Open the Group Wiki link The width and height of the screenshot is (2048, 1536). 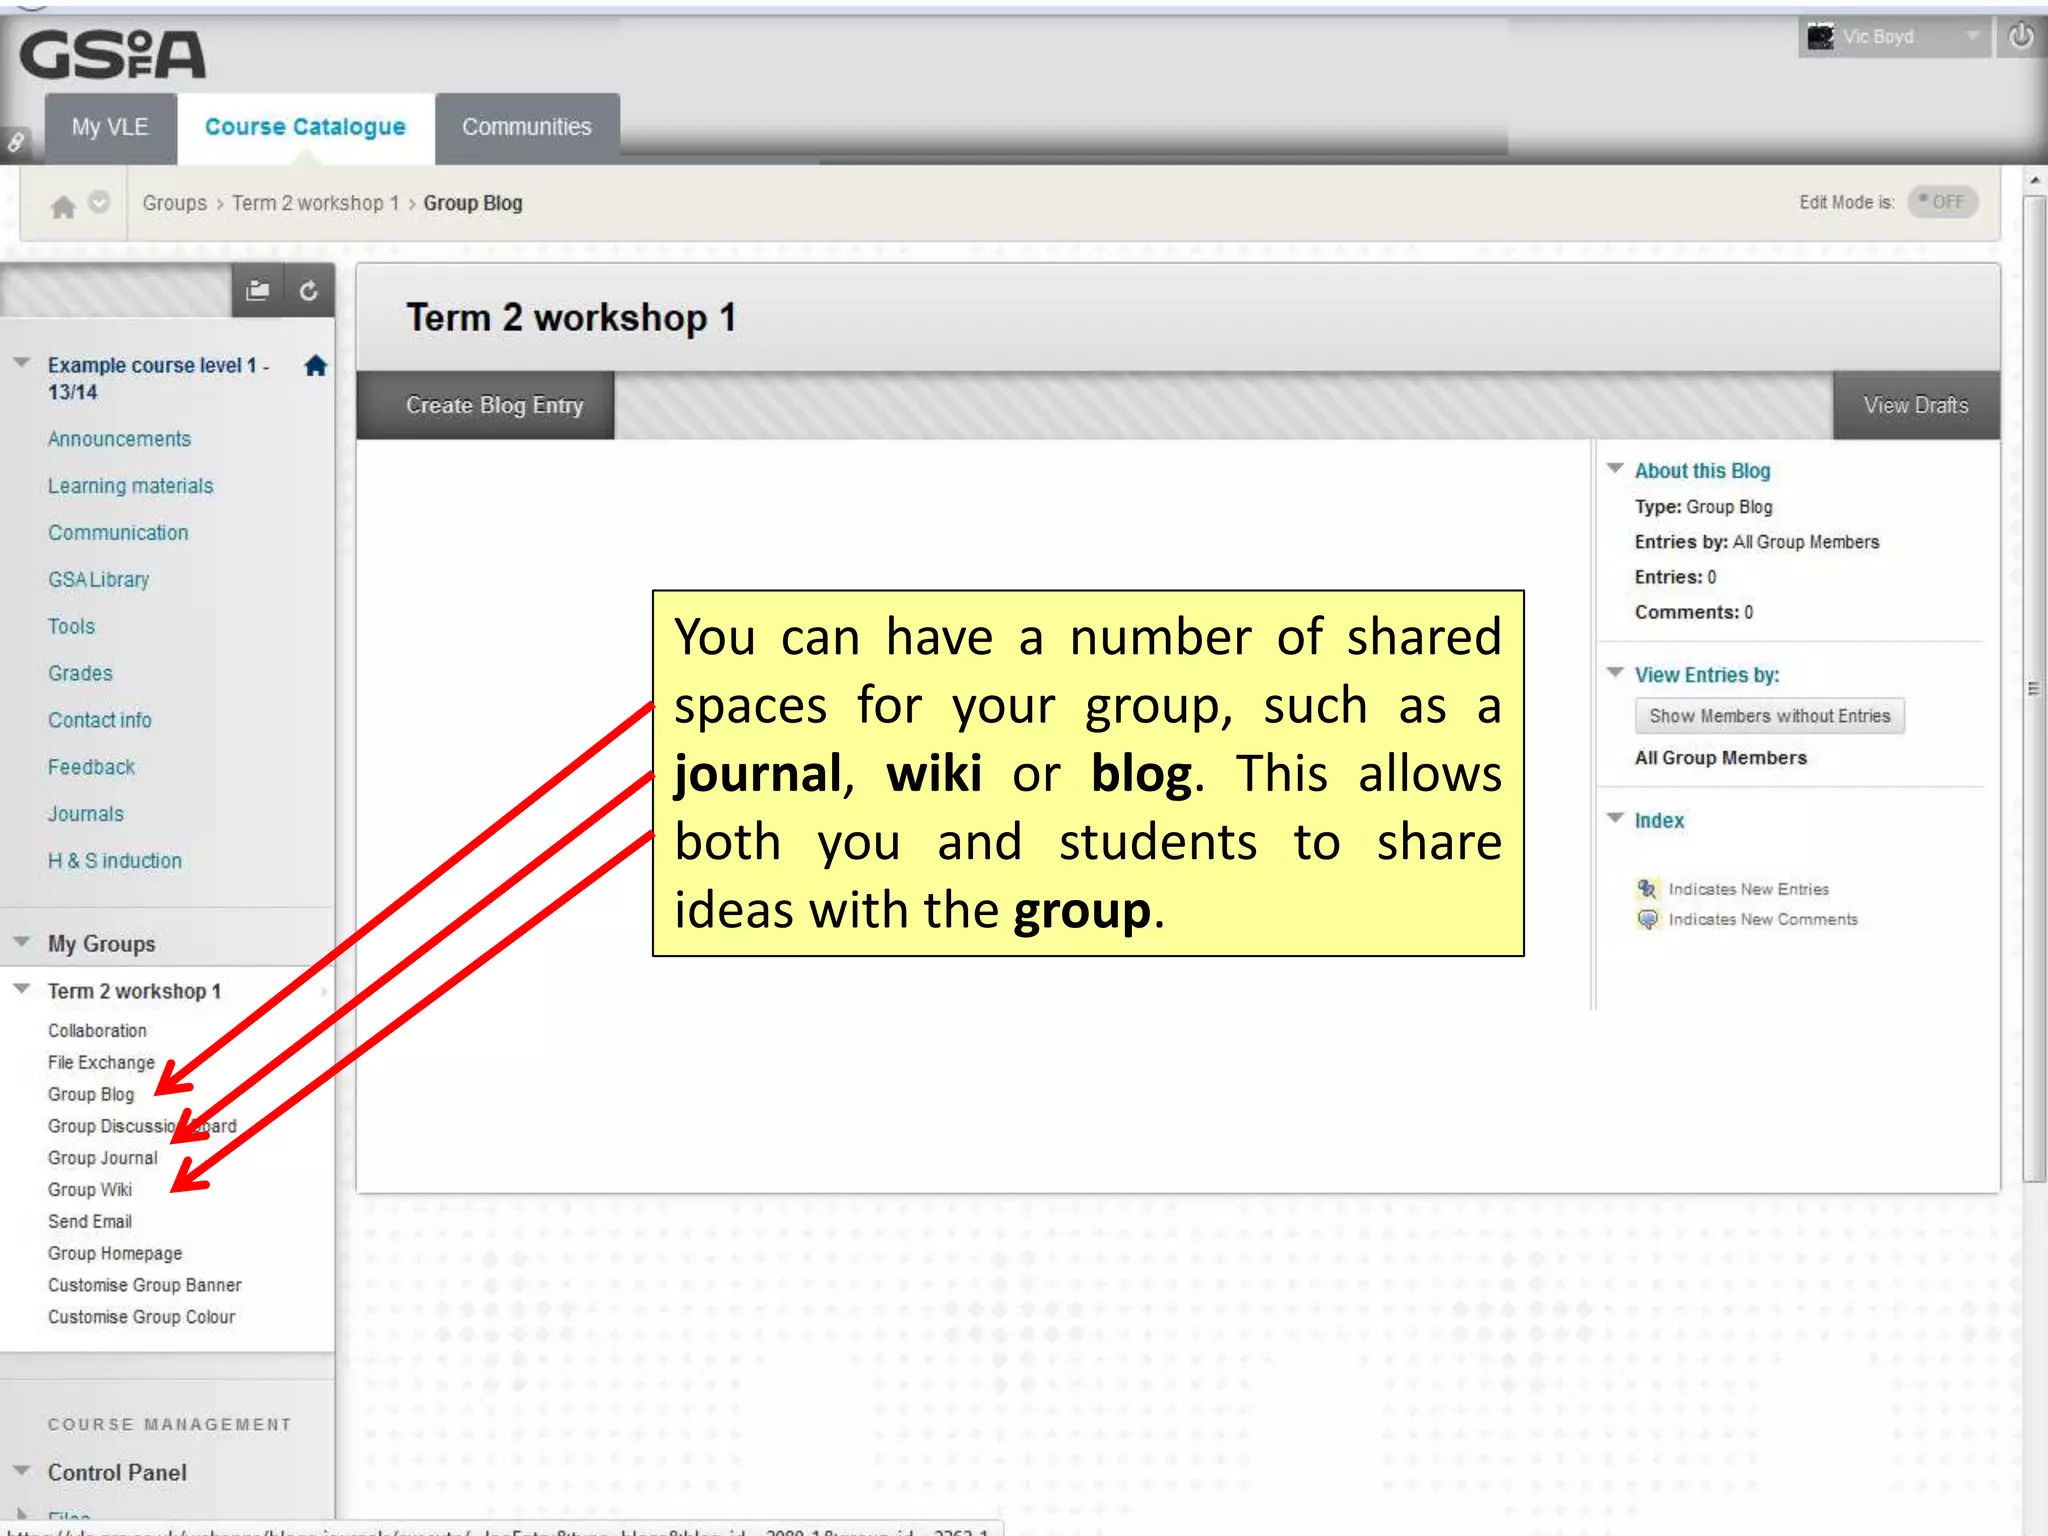(89, 1190)
